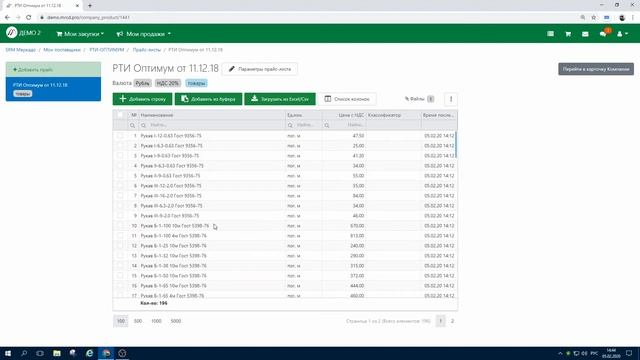The width and height of the screenshot is (640, 360).
Task: Set page size to 500
Action: [x=138, y=321]
